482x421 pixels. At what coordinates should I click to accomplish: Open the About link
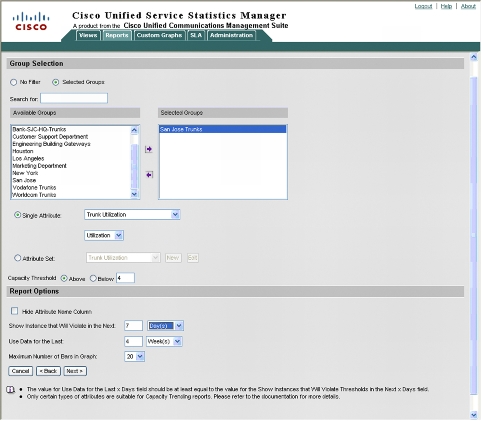(x=468, y=6)
